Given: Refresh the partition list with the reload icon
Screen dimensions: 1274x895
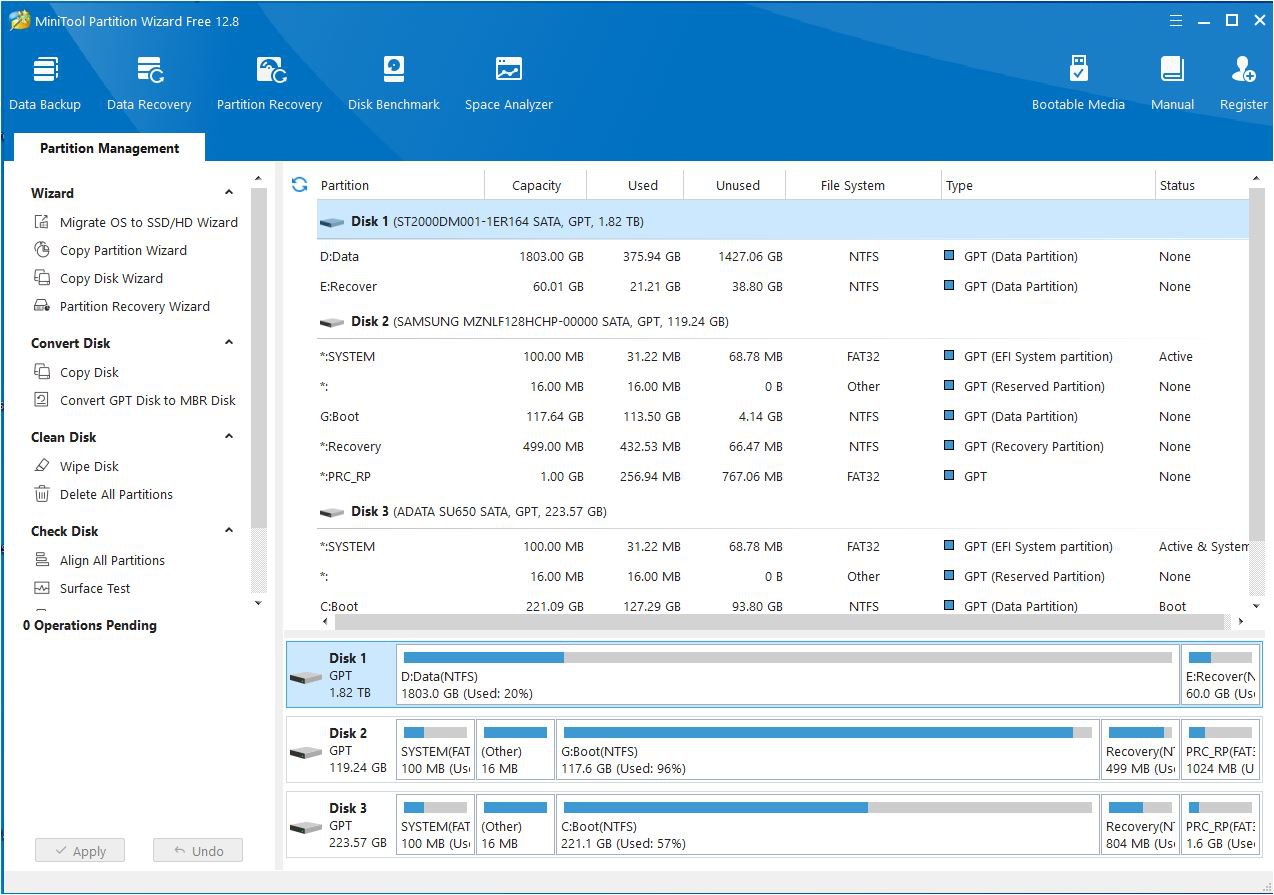Looking at the screenshot, I should pos(299,185).
